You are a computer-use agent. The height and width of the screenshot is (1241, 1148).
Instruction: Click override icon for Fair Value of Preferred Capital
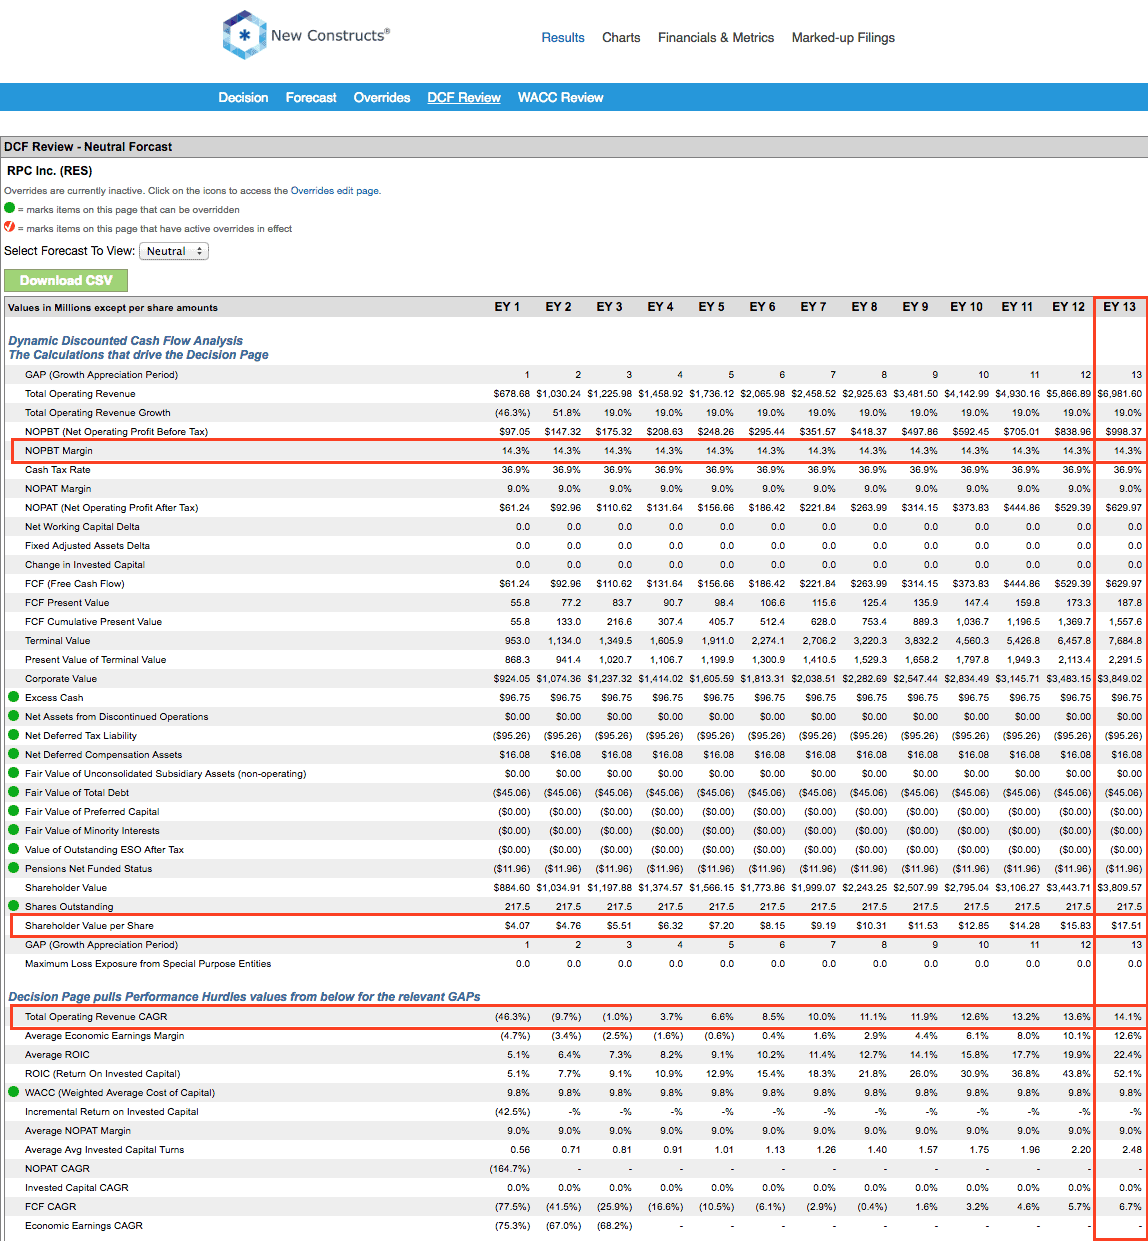click(x=14, y=811)
